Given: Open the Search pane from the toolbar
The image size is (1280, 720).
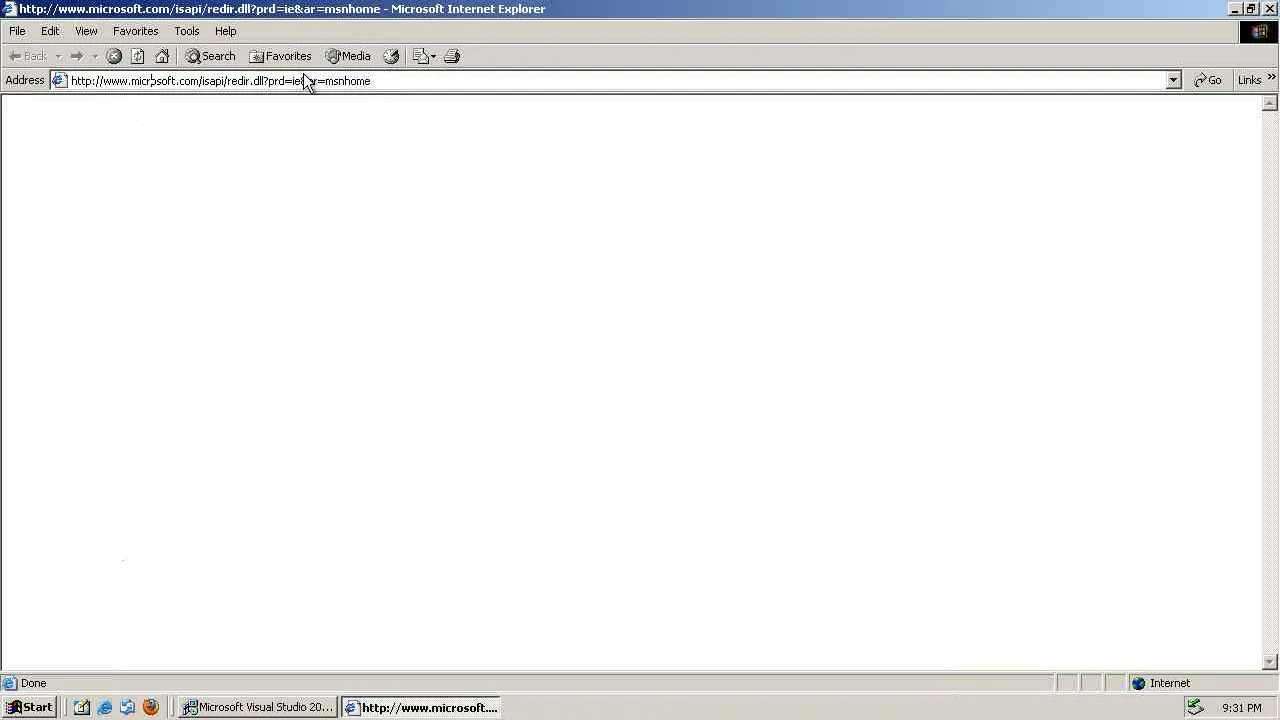Looking at the screenshot, I should (x=210, y=56).
